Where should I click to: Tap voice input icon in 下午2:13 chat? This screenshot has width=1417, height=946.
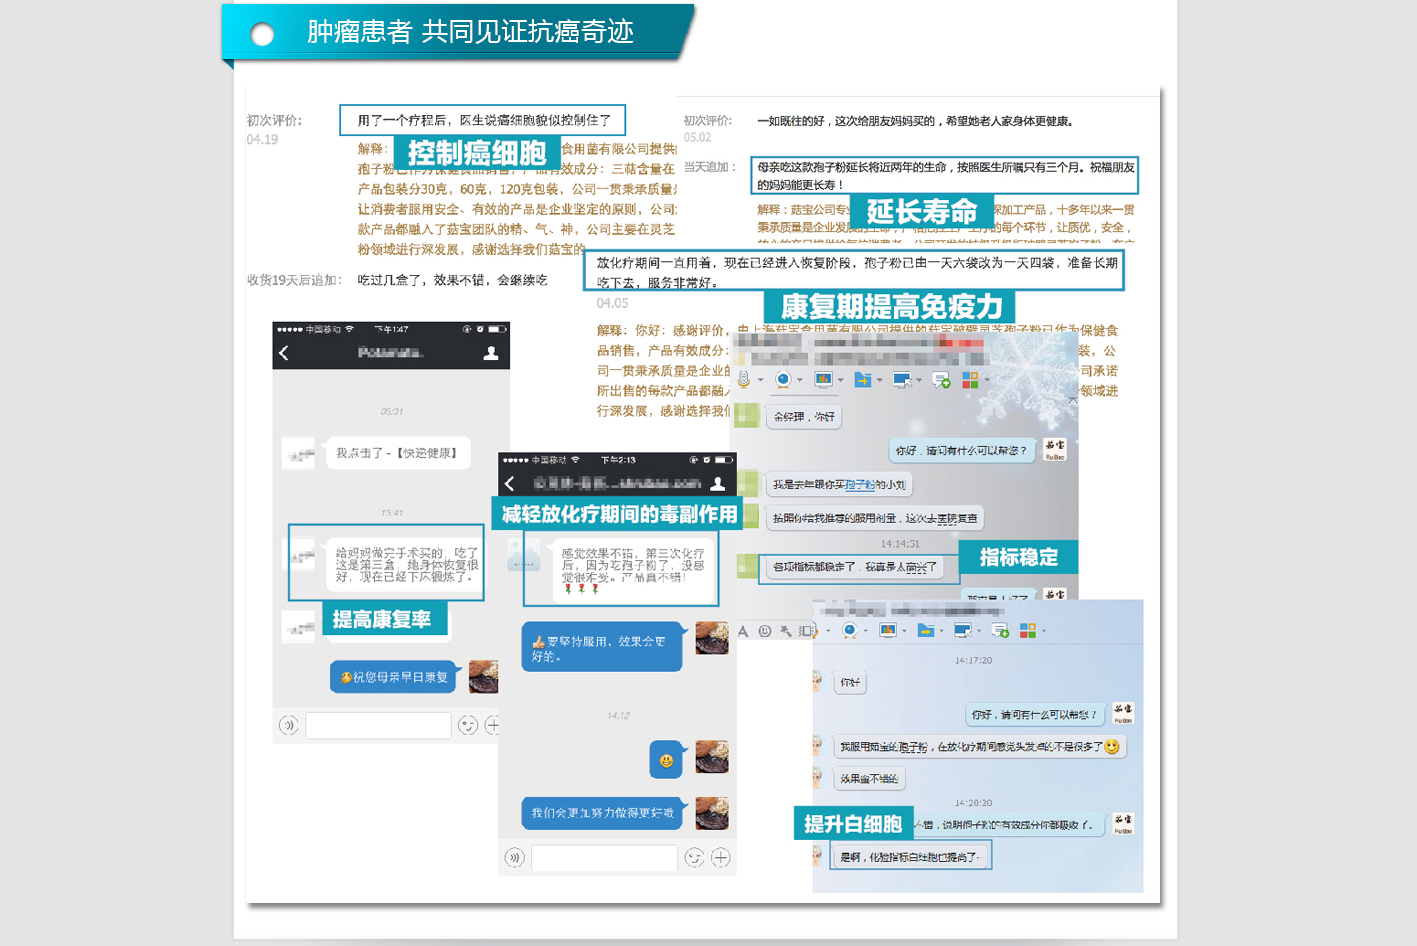pyautogui.click(x=515, y=857)
